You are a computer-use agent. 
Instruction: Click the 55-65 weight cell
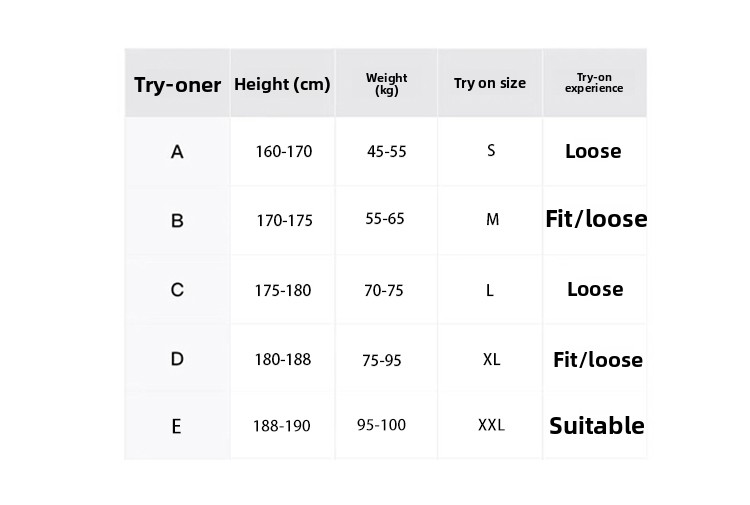coord(385,218)
